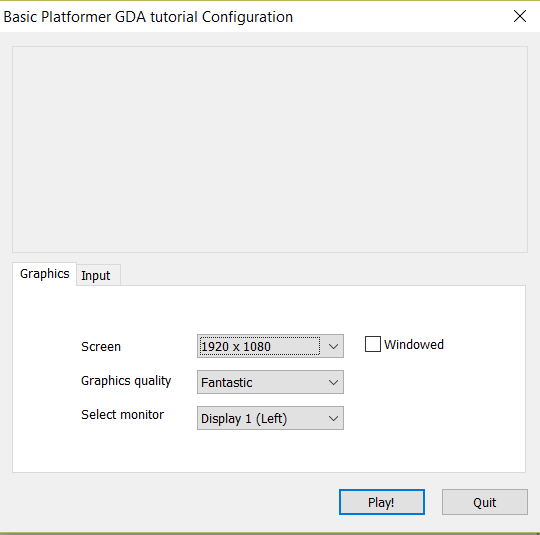Click the Select monitor label
The image size is (540, 535).
(122, 414)
